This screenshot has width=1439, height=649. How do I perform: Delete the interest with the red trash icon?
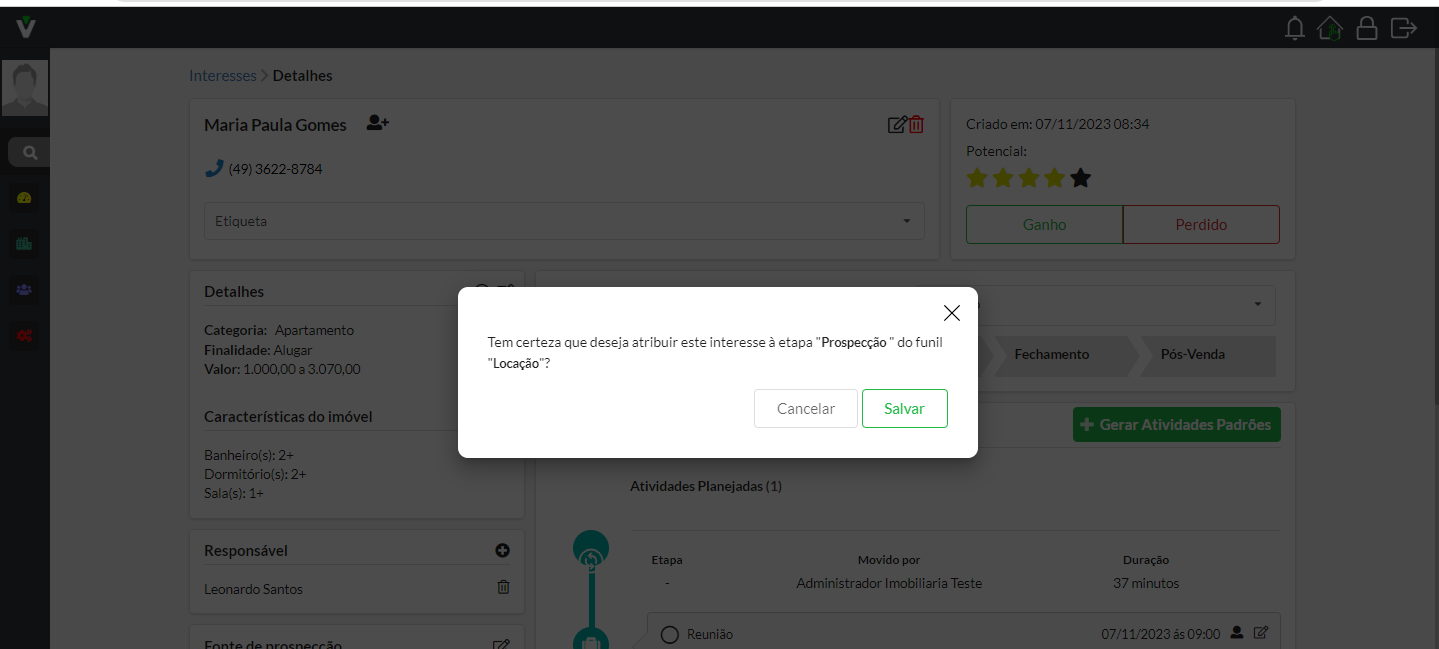pyautogui.click(x=917, y=125)
